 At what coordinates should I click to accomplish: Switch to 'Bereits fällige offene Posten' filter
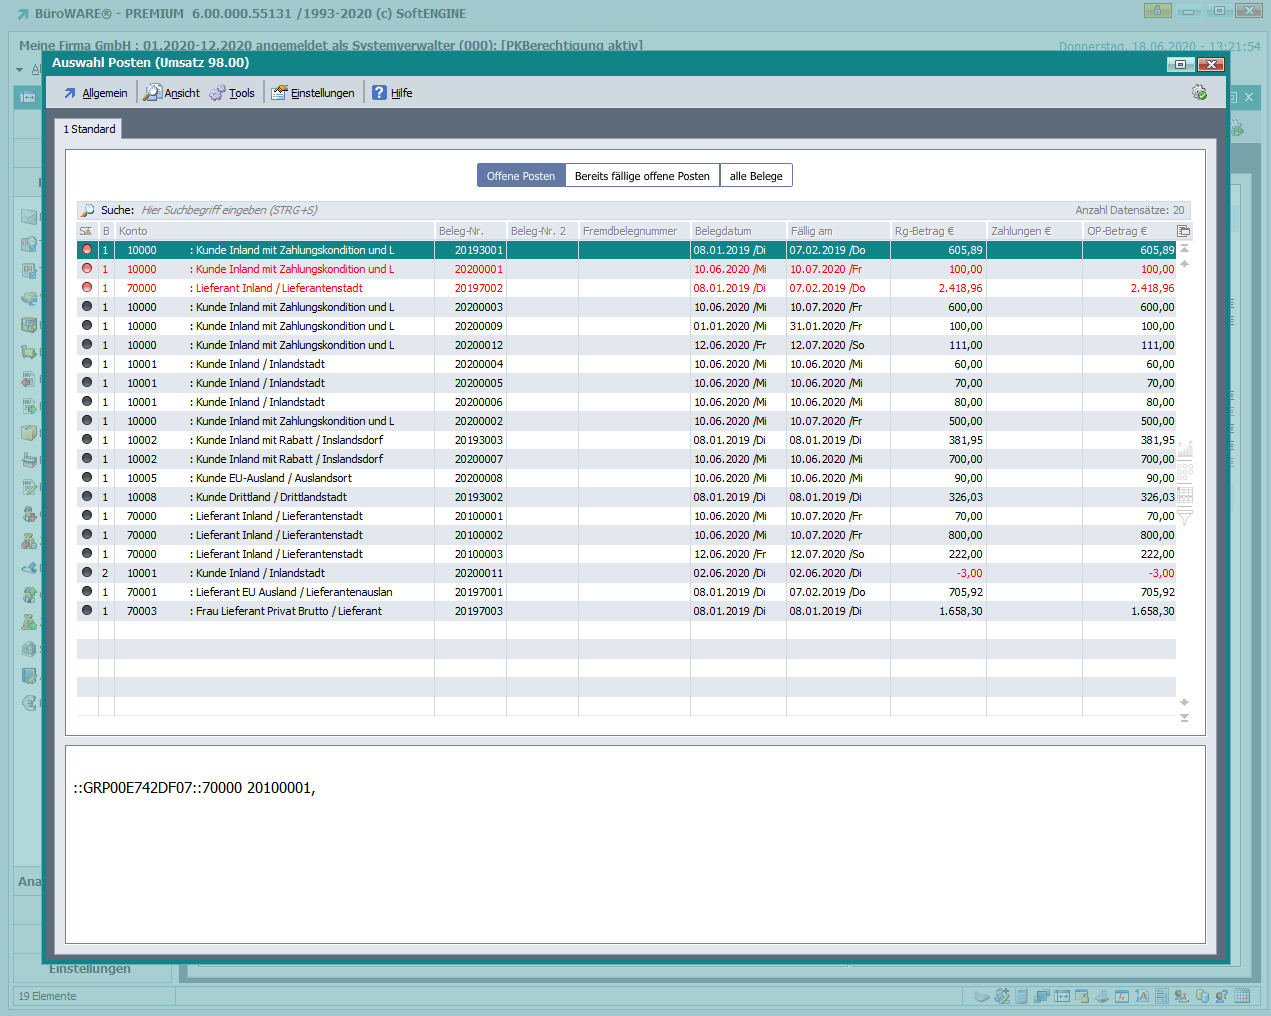click(x=642, y=176)
